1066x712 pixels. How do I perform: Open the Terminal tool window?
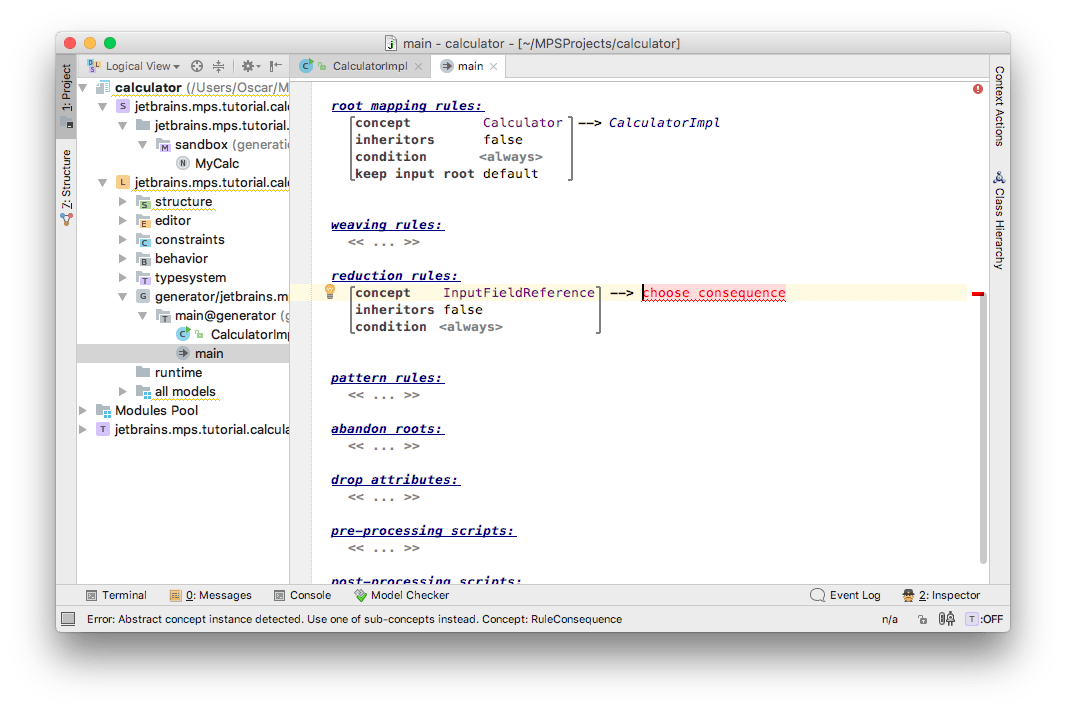pyautogui.click(x=116, y=595)
